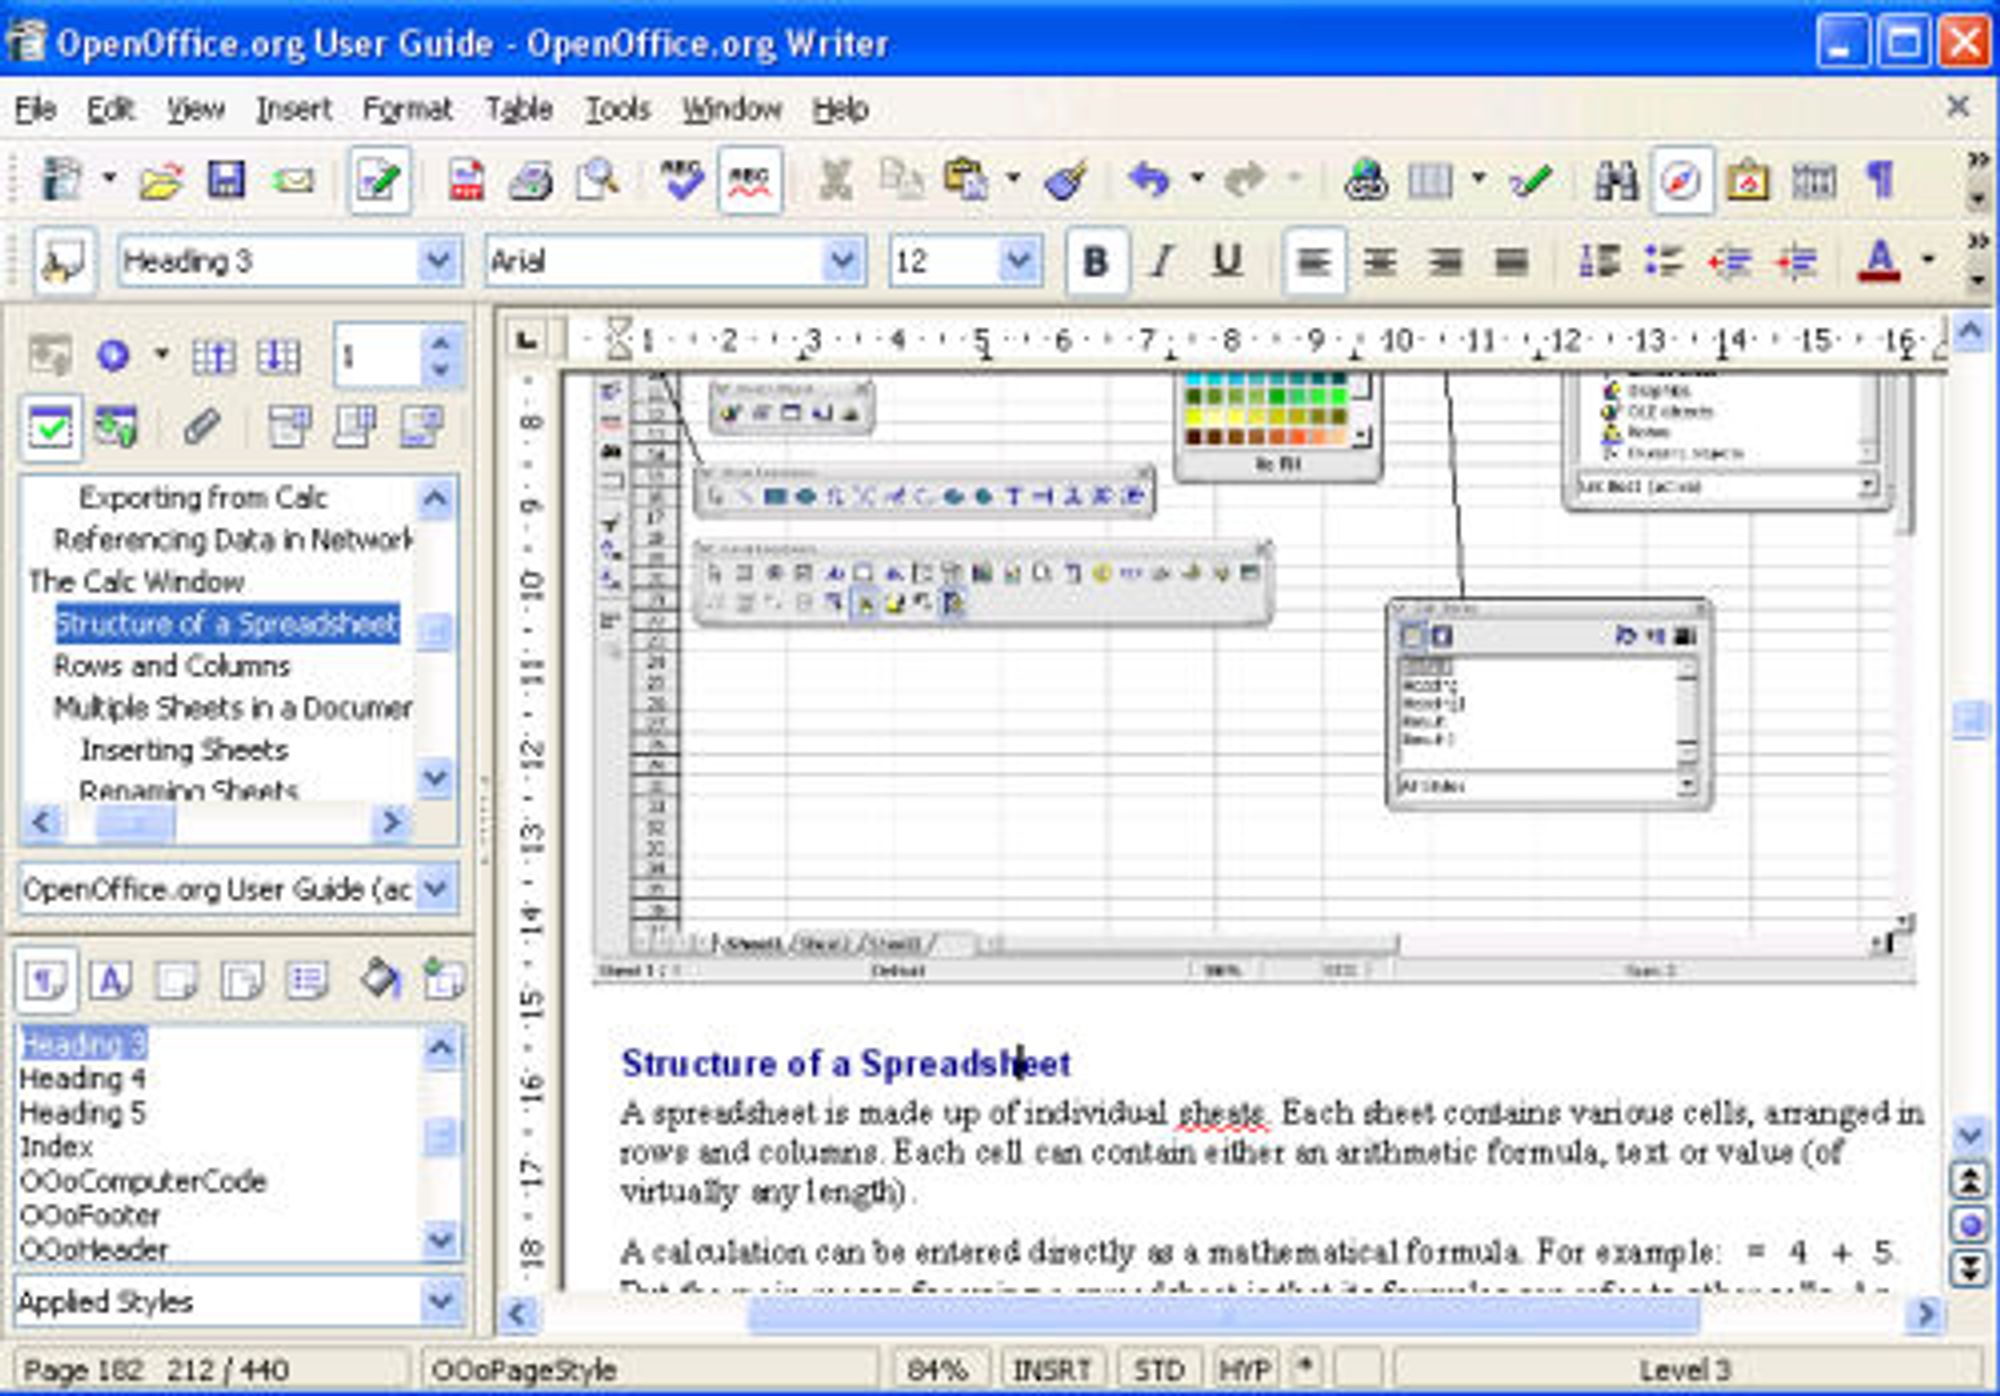Image resolution: width=2000 pixels, height=1396 pixels.
Task: Toggle Edit File mode icon
Action: (379, 180)
